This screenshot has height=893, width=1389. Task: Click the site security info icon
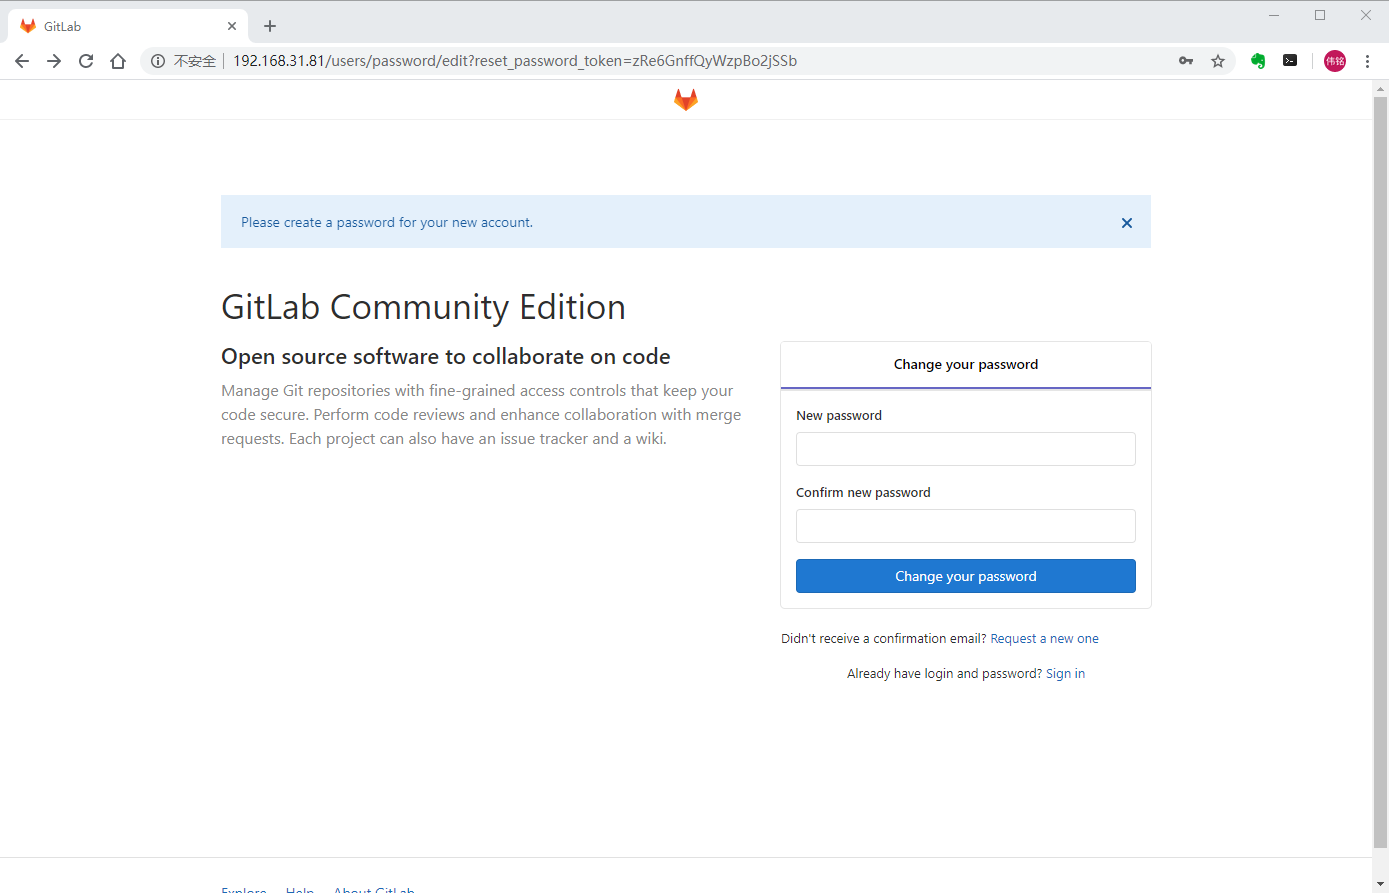158,61
